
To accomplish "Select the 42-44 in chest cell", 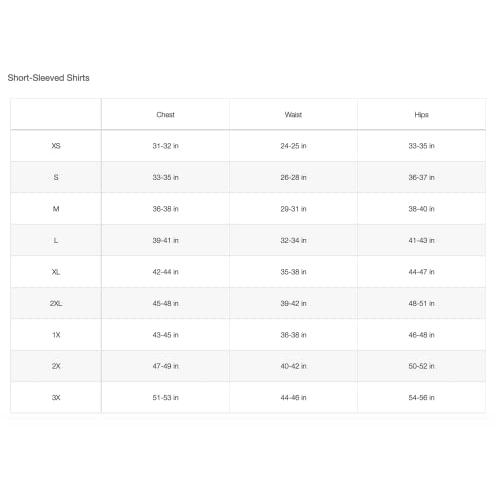I will 165,272.
